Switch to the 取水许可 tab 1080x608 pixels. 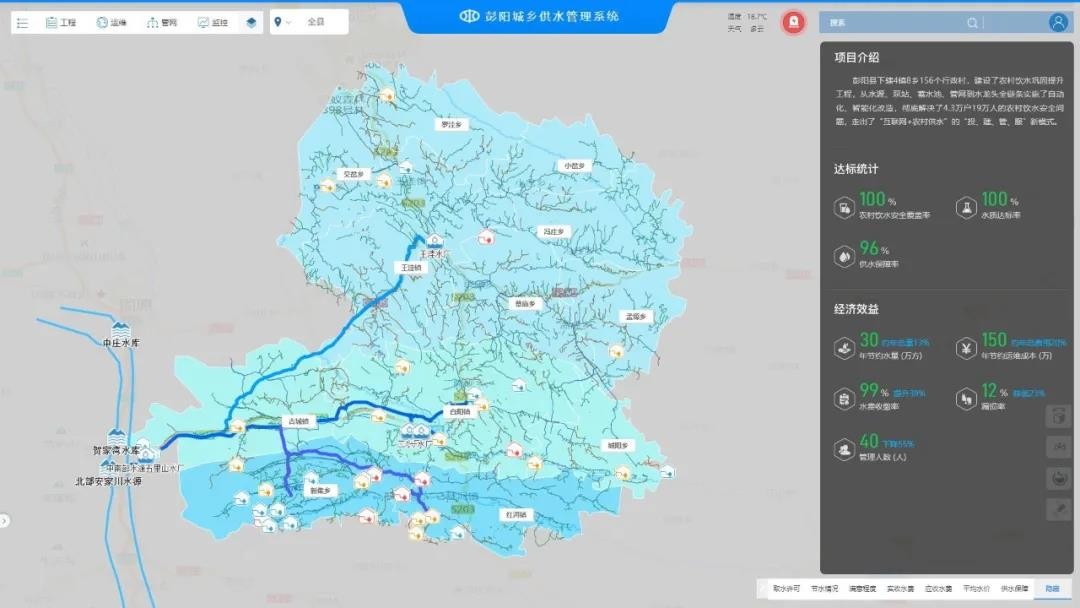pos(786,589)
